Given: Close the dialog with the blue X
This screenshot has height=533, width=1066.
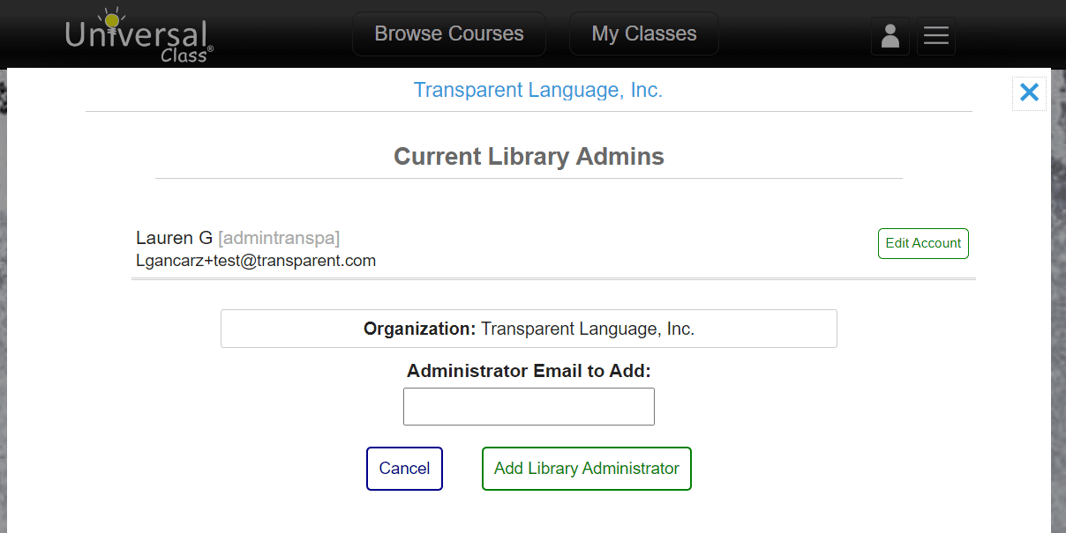Looking at the screenshot, I should coord(1029,93).
